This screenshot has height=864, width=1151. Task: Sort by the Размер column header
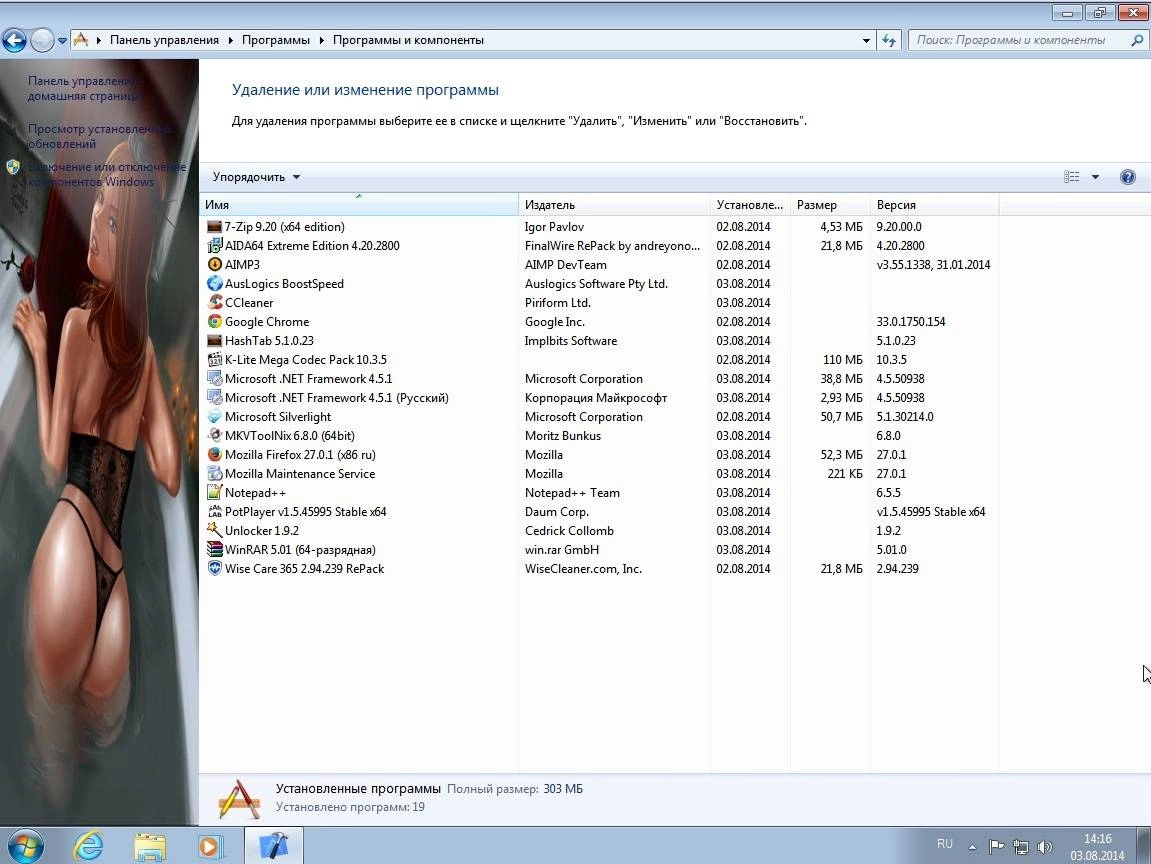click(x=830, y=205)
